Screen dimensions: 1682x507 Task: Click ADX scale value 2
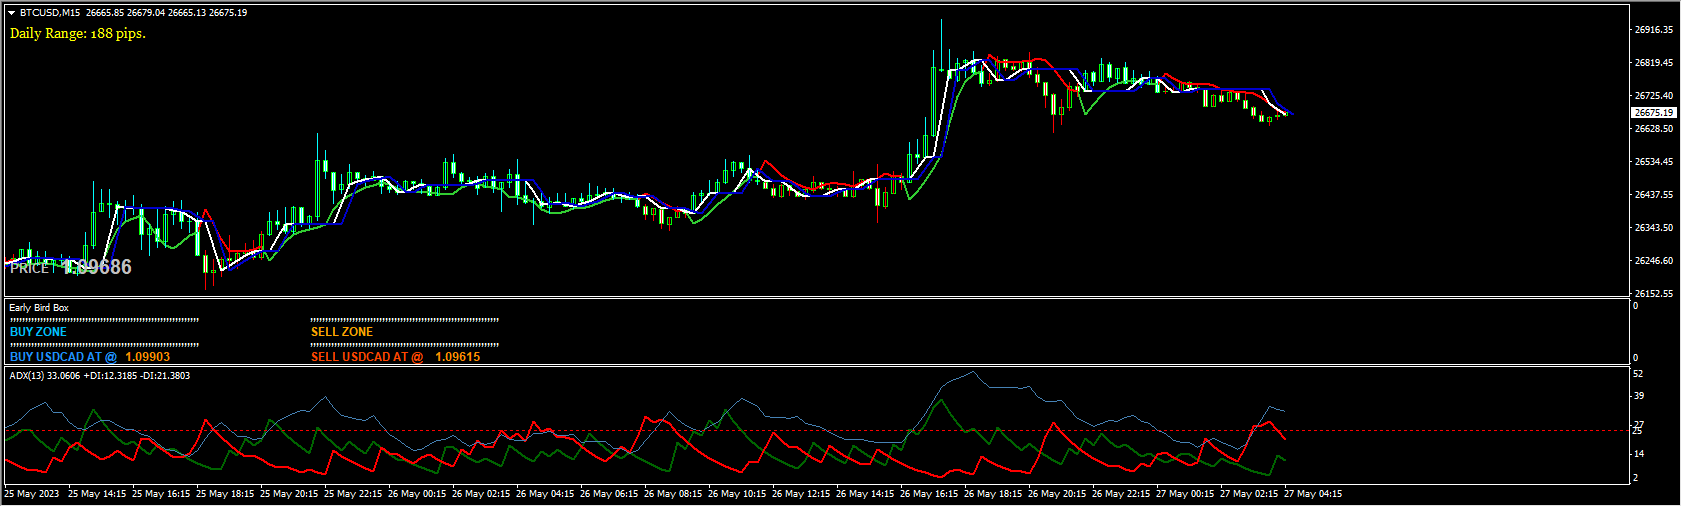1636,478
